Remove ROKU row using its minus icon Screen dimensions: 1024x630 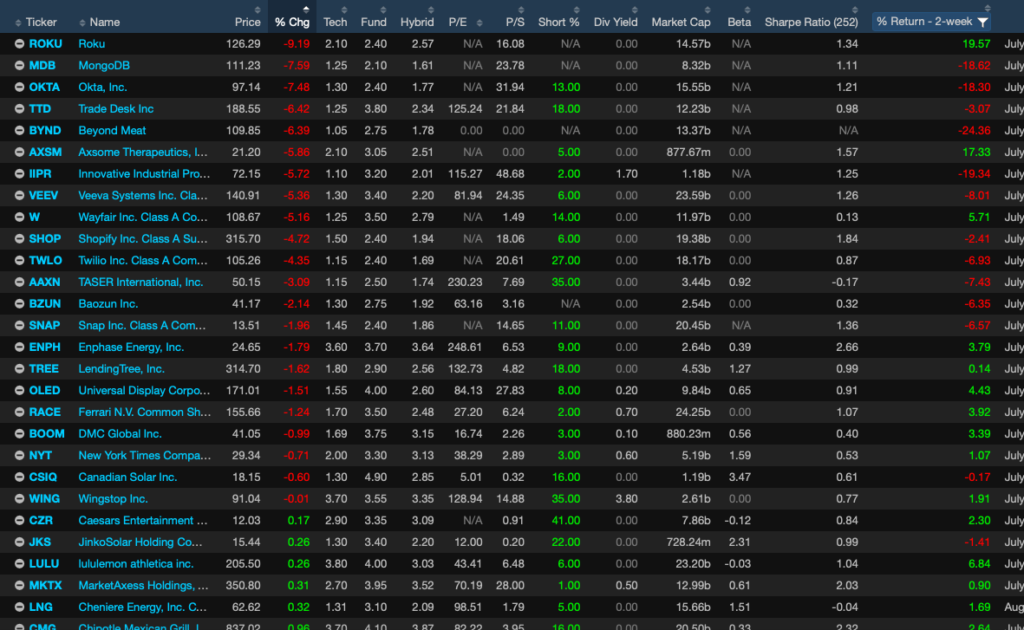pyautogui.click(x=20, y=44)
